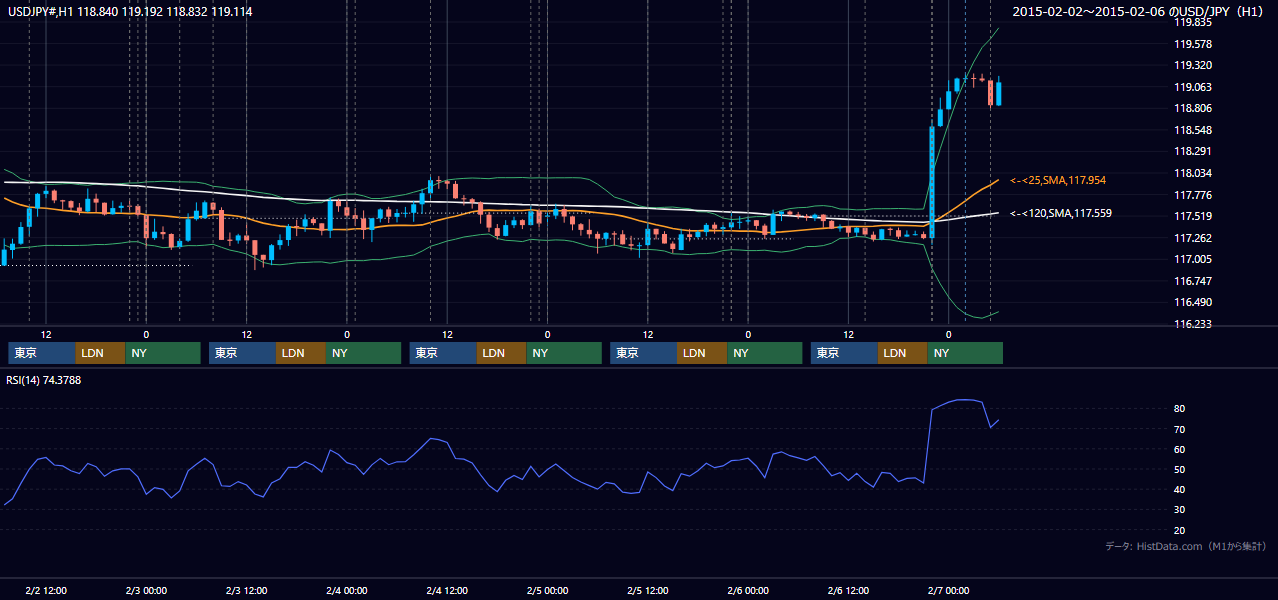Click the 117.776 price axis label
This screenshot has width=1278, height=600.
tap(1192, 195)
